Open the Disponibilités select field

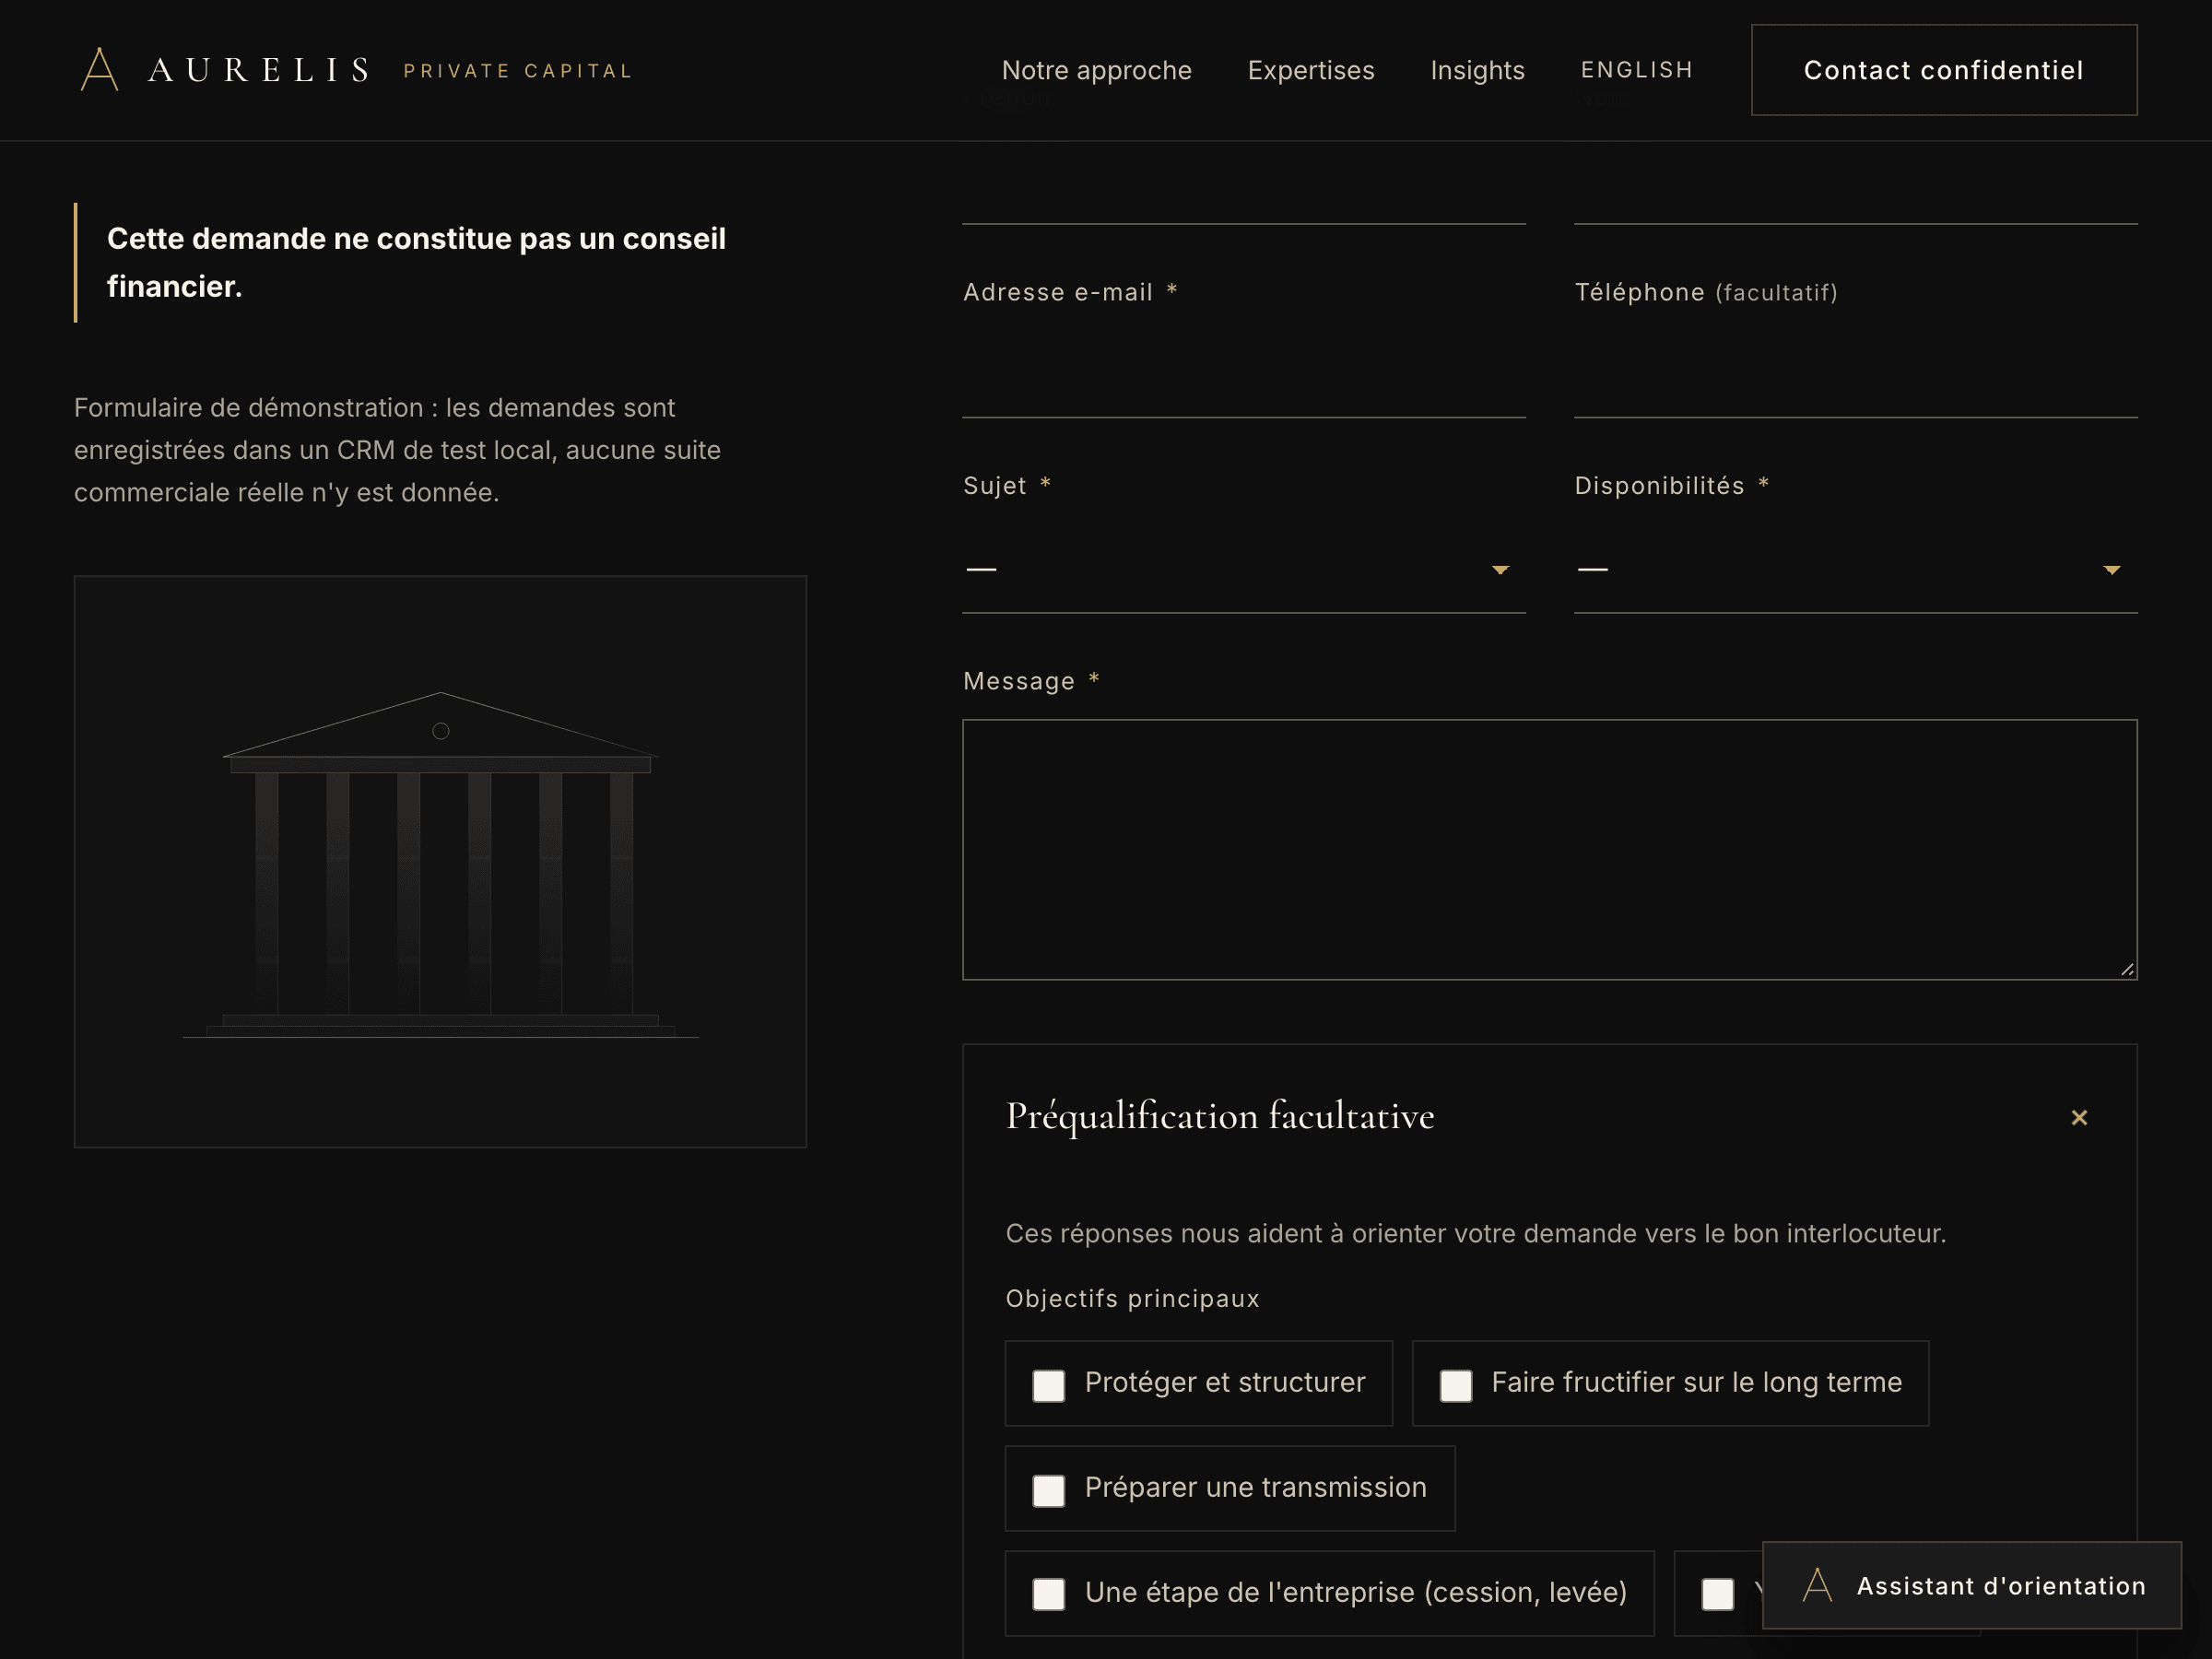click(x=1855, y=570)
